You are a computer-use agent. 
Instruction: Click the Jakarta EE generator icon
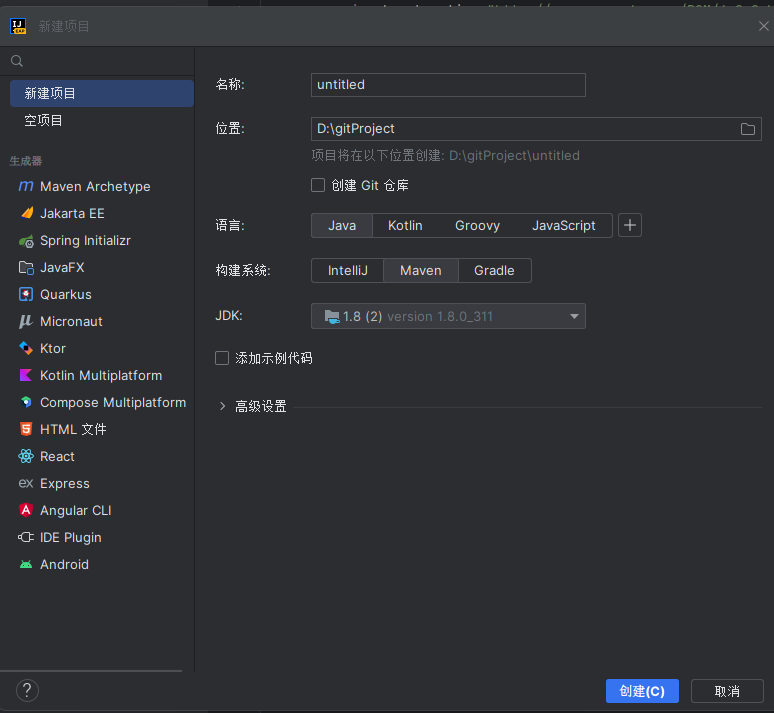pyautogui.click(x=26, y=214)
